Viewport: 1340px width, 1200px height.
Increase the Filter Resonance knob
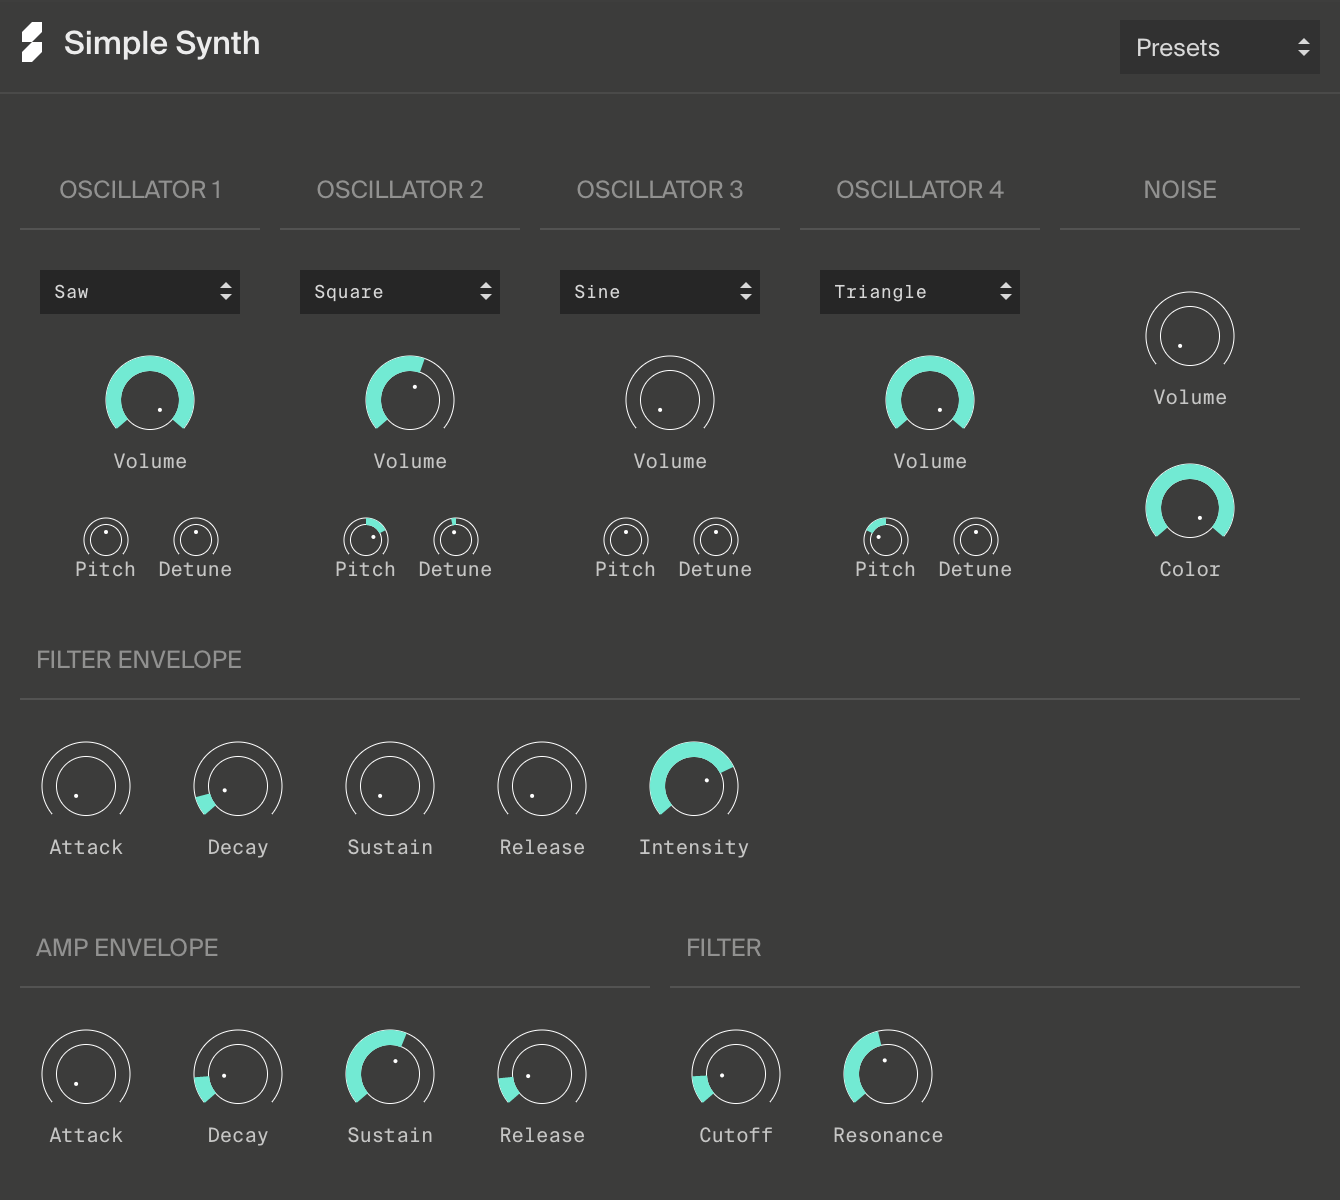pyautogui.click(x=888, y=1071)
